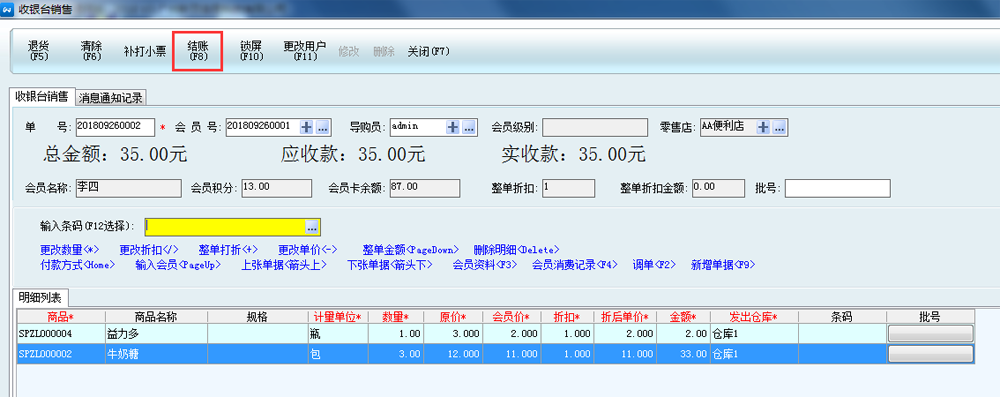Click the 付款方式 Home link

click(78, 264)
